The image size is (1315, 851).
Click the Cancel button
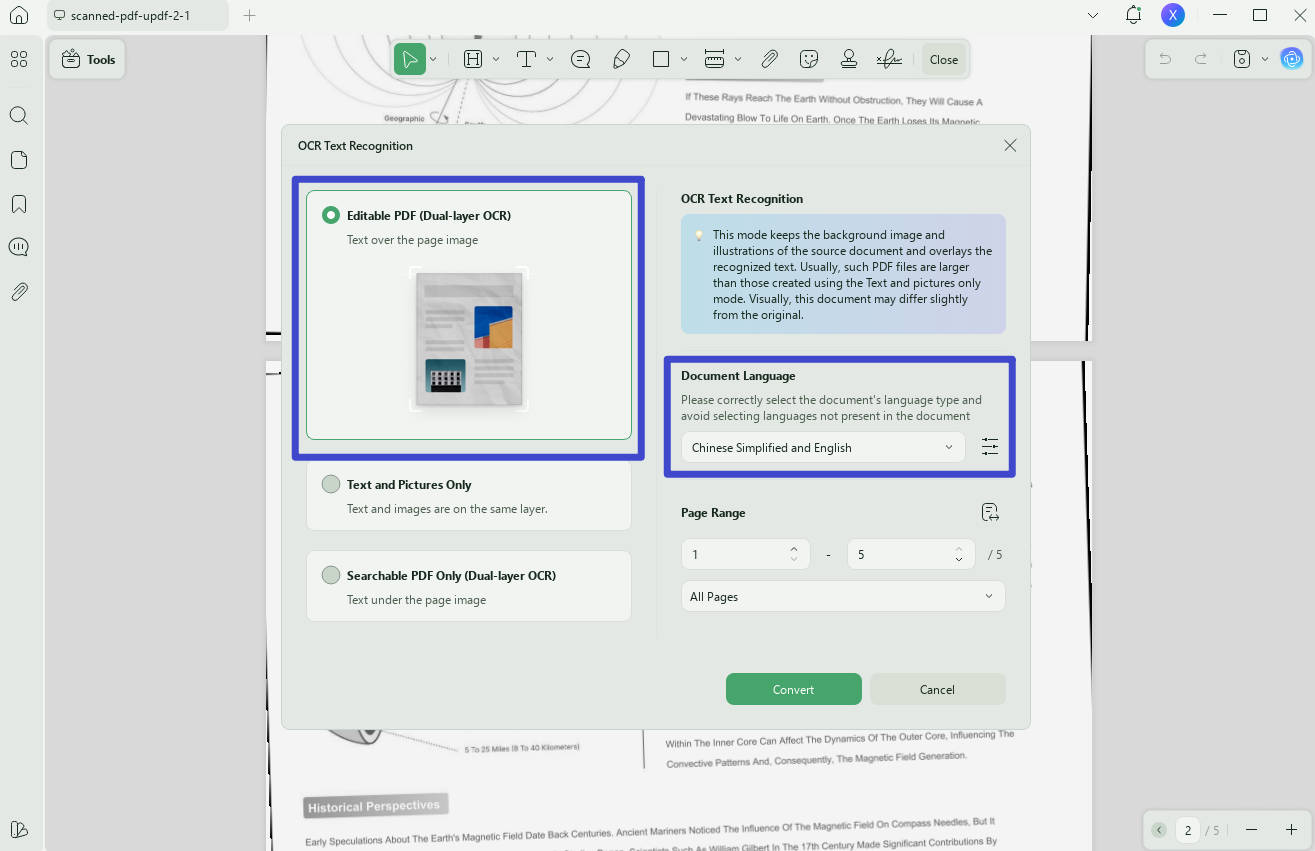(937, 689)
